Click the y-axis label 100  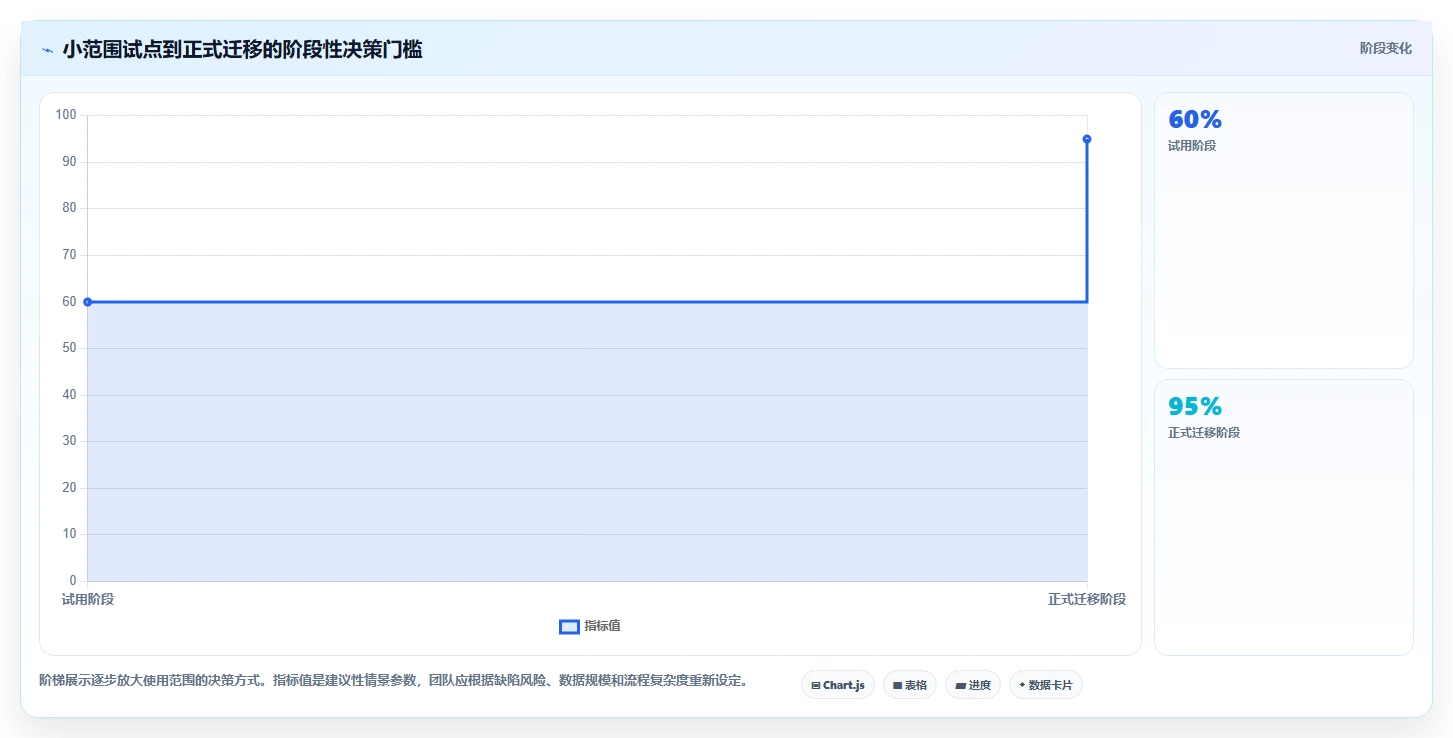point(66,115)
